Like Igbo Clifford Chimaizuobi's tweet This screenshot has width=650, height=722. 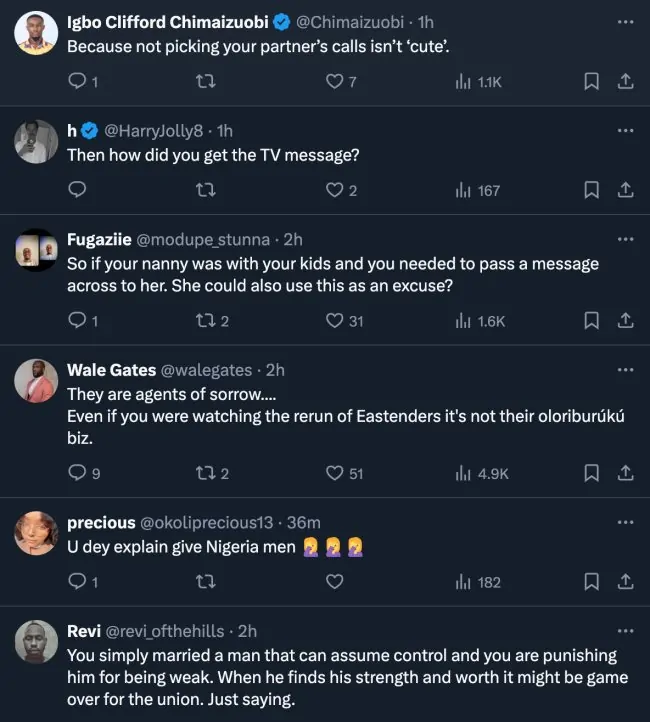(x=336, y=83)
